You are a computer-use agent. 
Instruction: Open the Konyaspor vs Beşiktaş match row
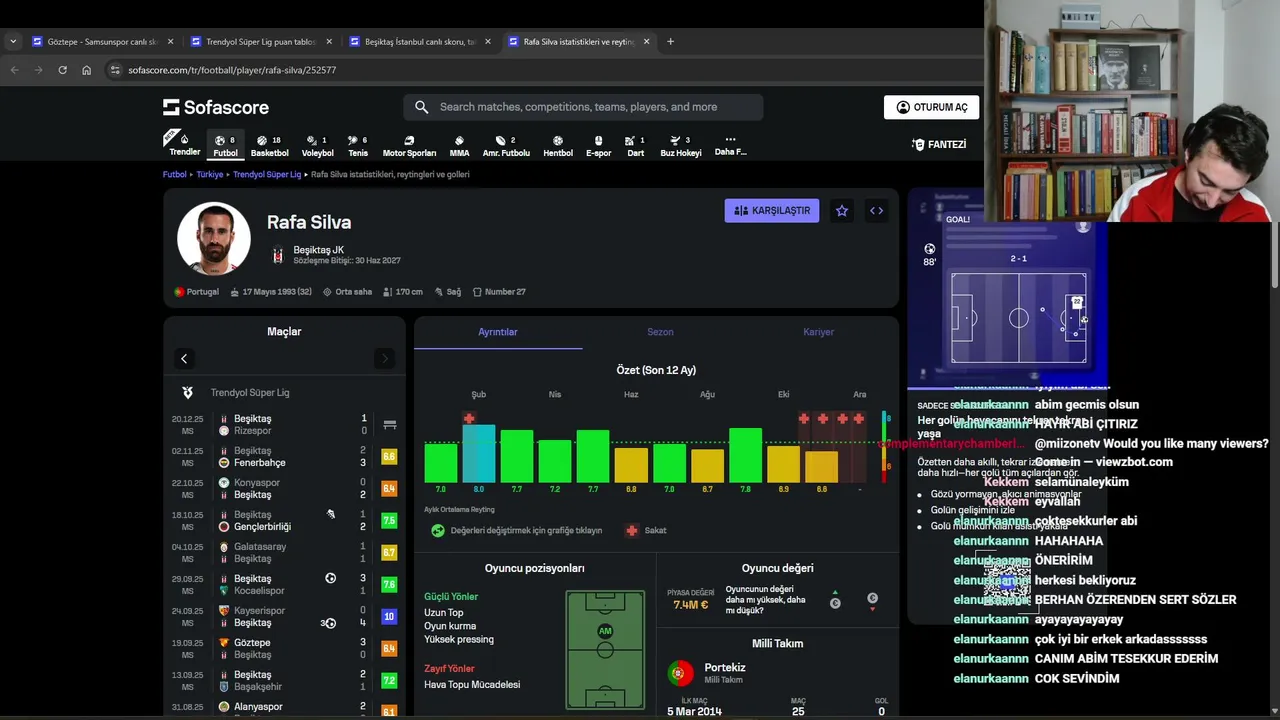(284, 489)
